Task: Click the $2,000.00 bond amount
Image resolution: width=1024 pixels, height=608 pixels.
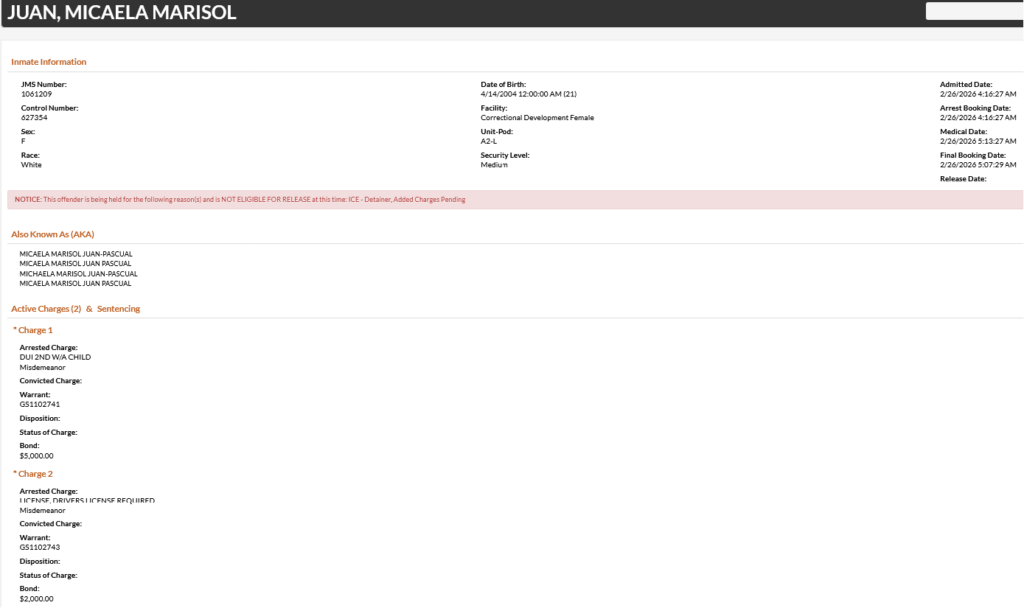Action: (x=37, y=599)
